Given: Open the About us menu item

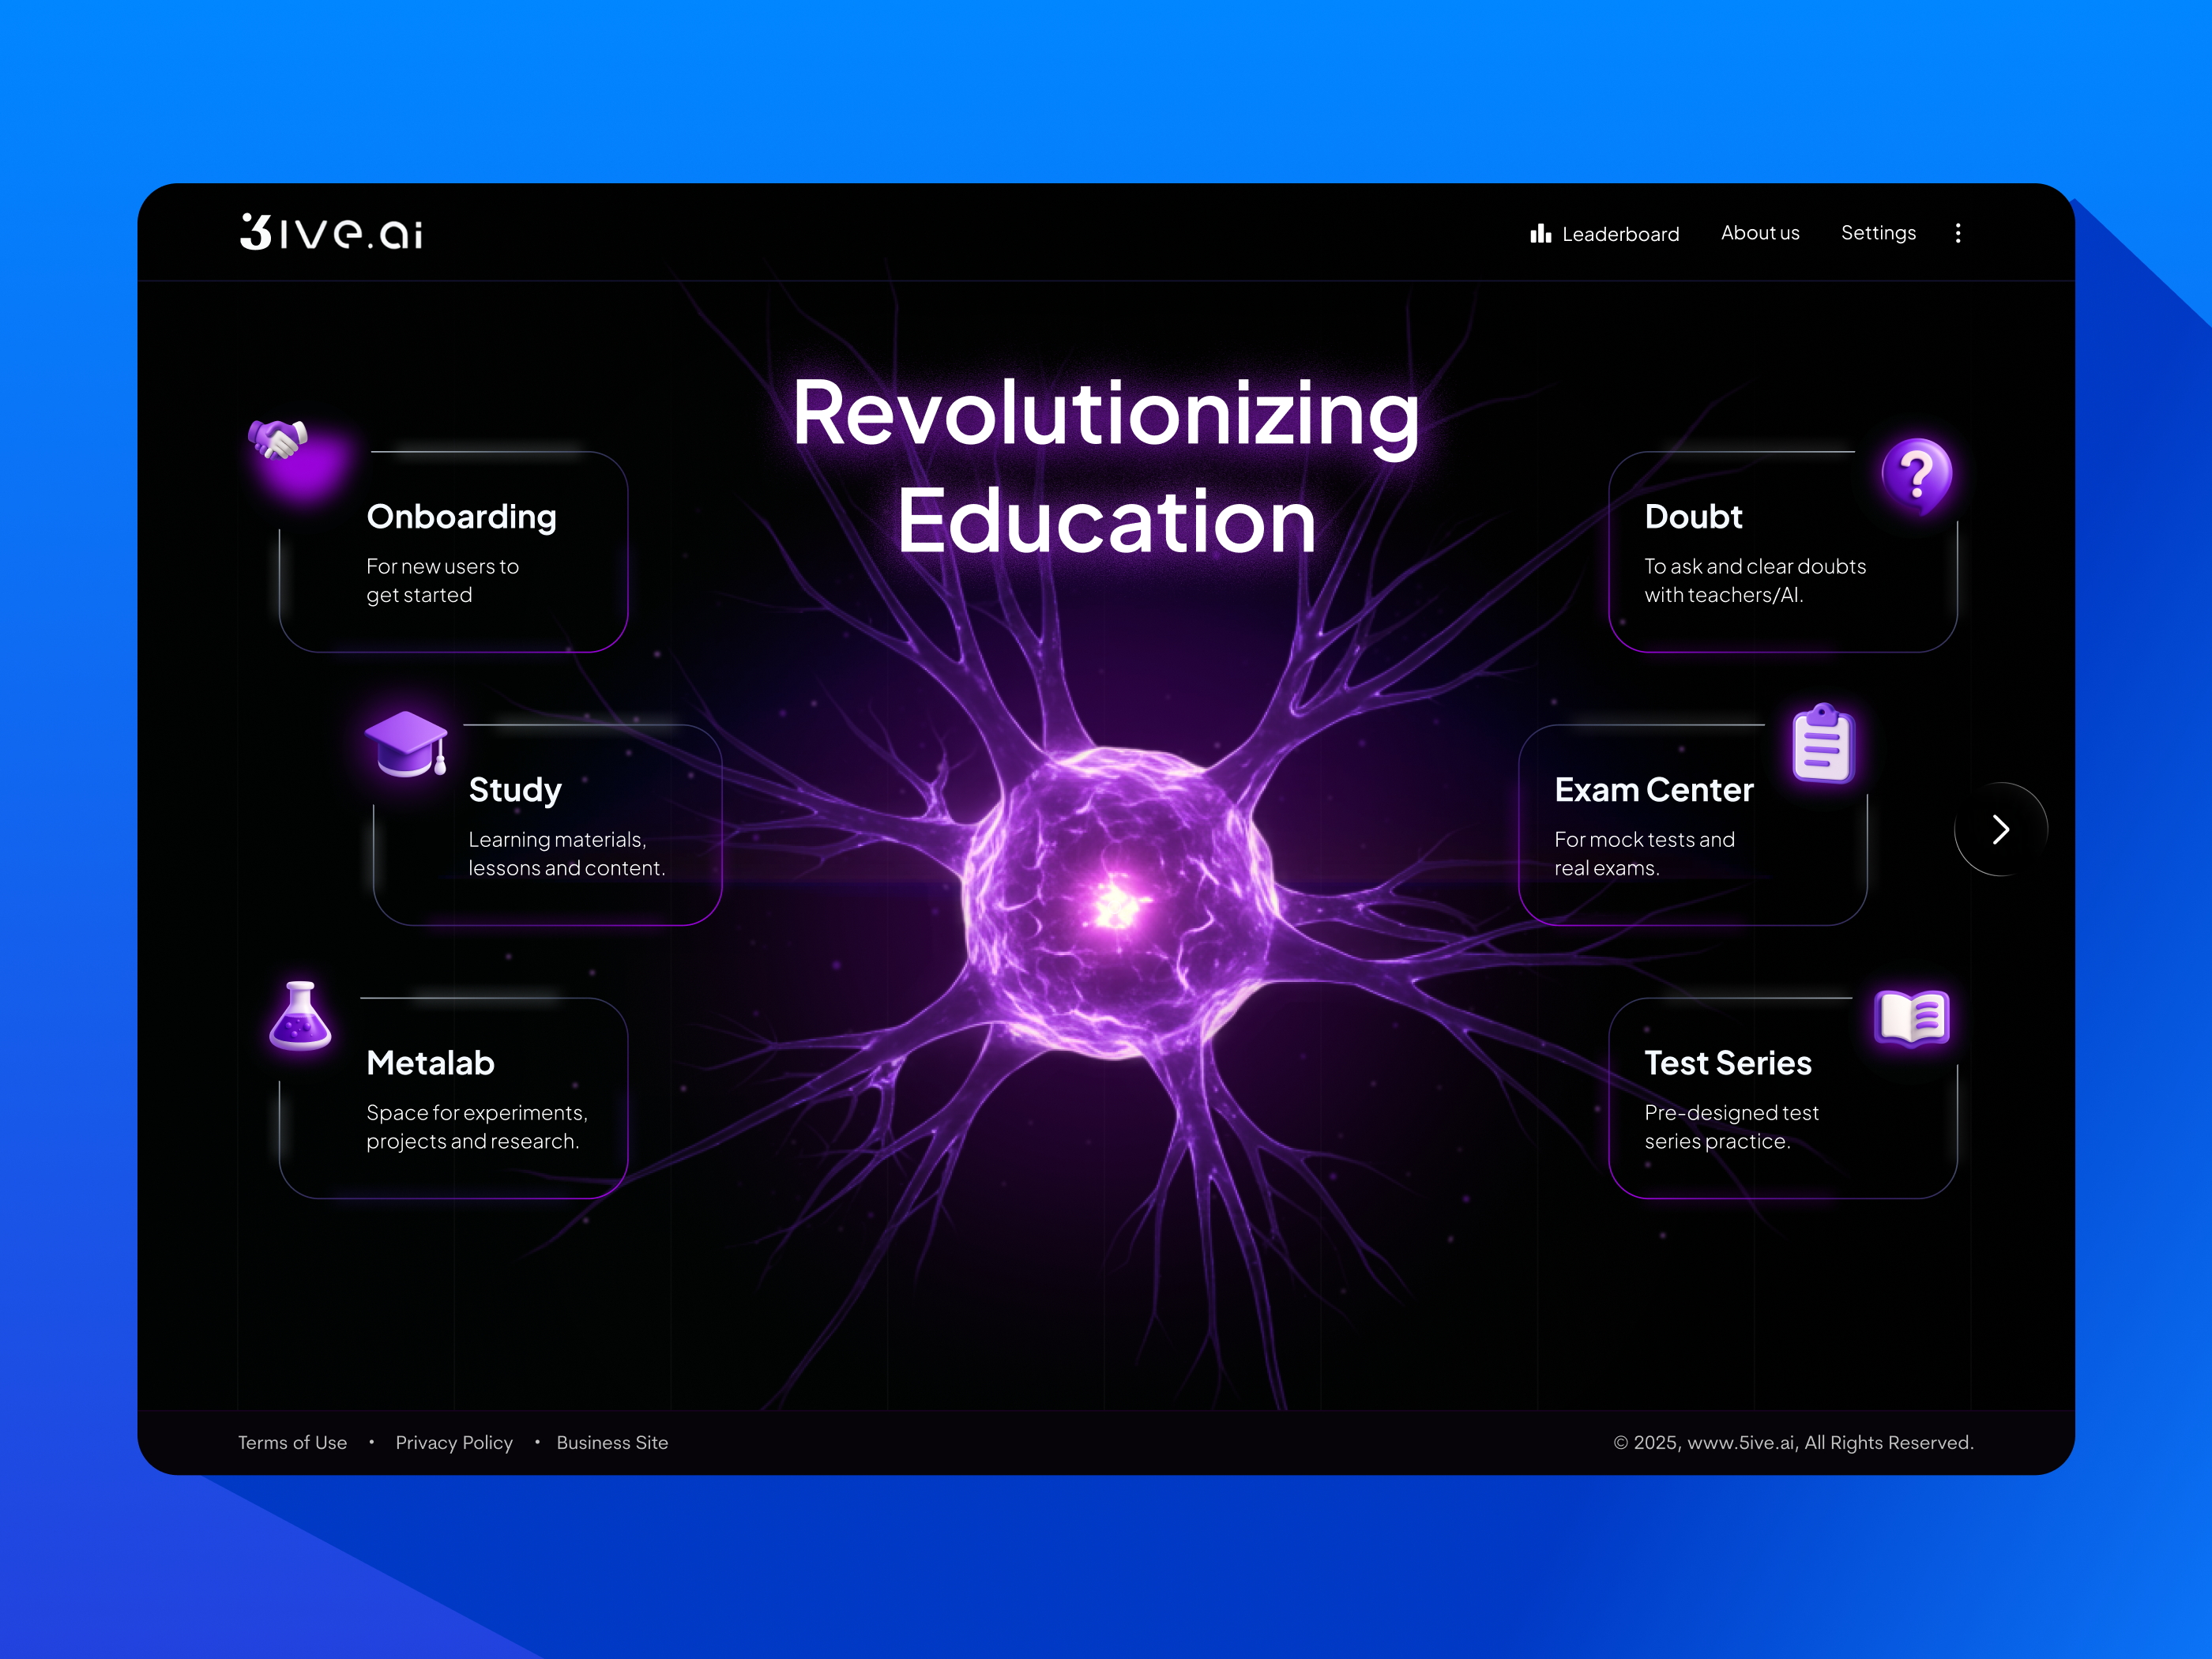Looking at the screenshot, I should (x=1760, y=232).
